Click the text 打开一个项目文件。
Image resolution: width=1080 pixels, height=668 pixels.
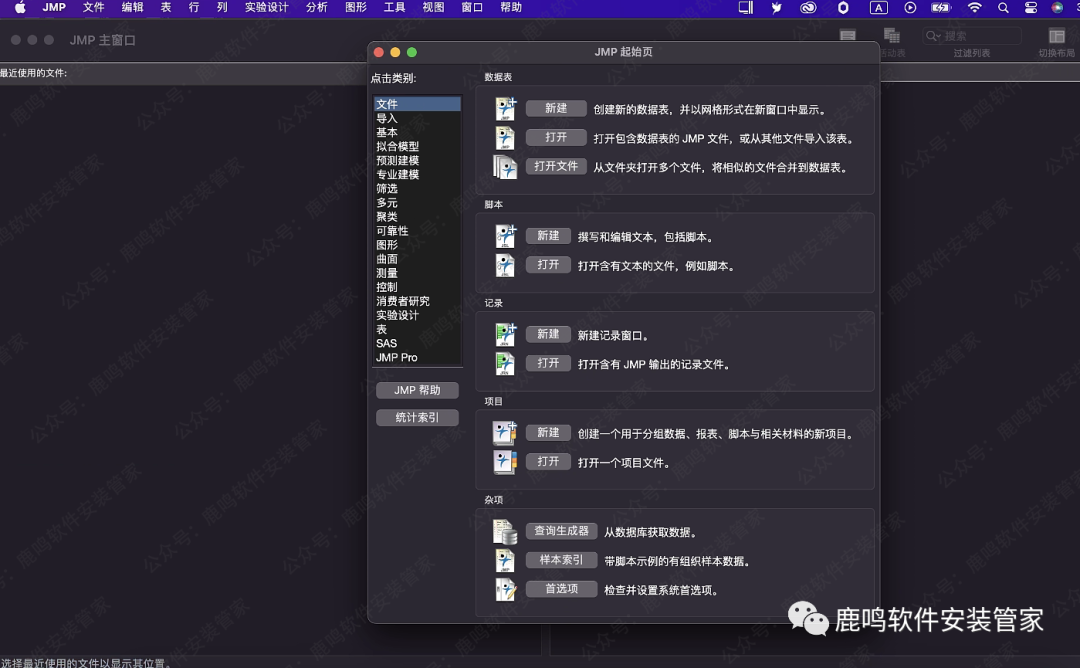pos(624,463)
